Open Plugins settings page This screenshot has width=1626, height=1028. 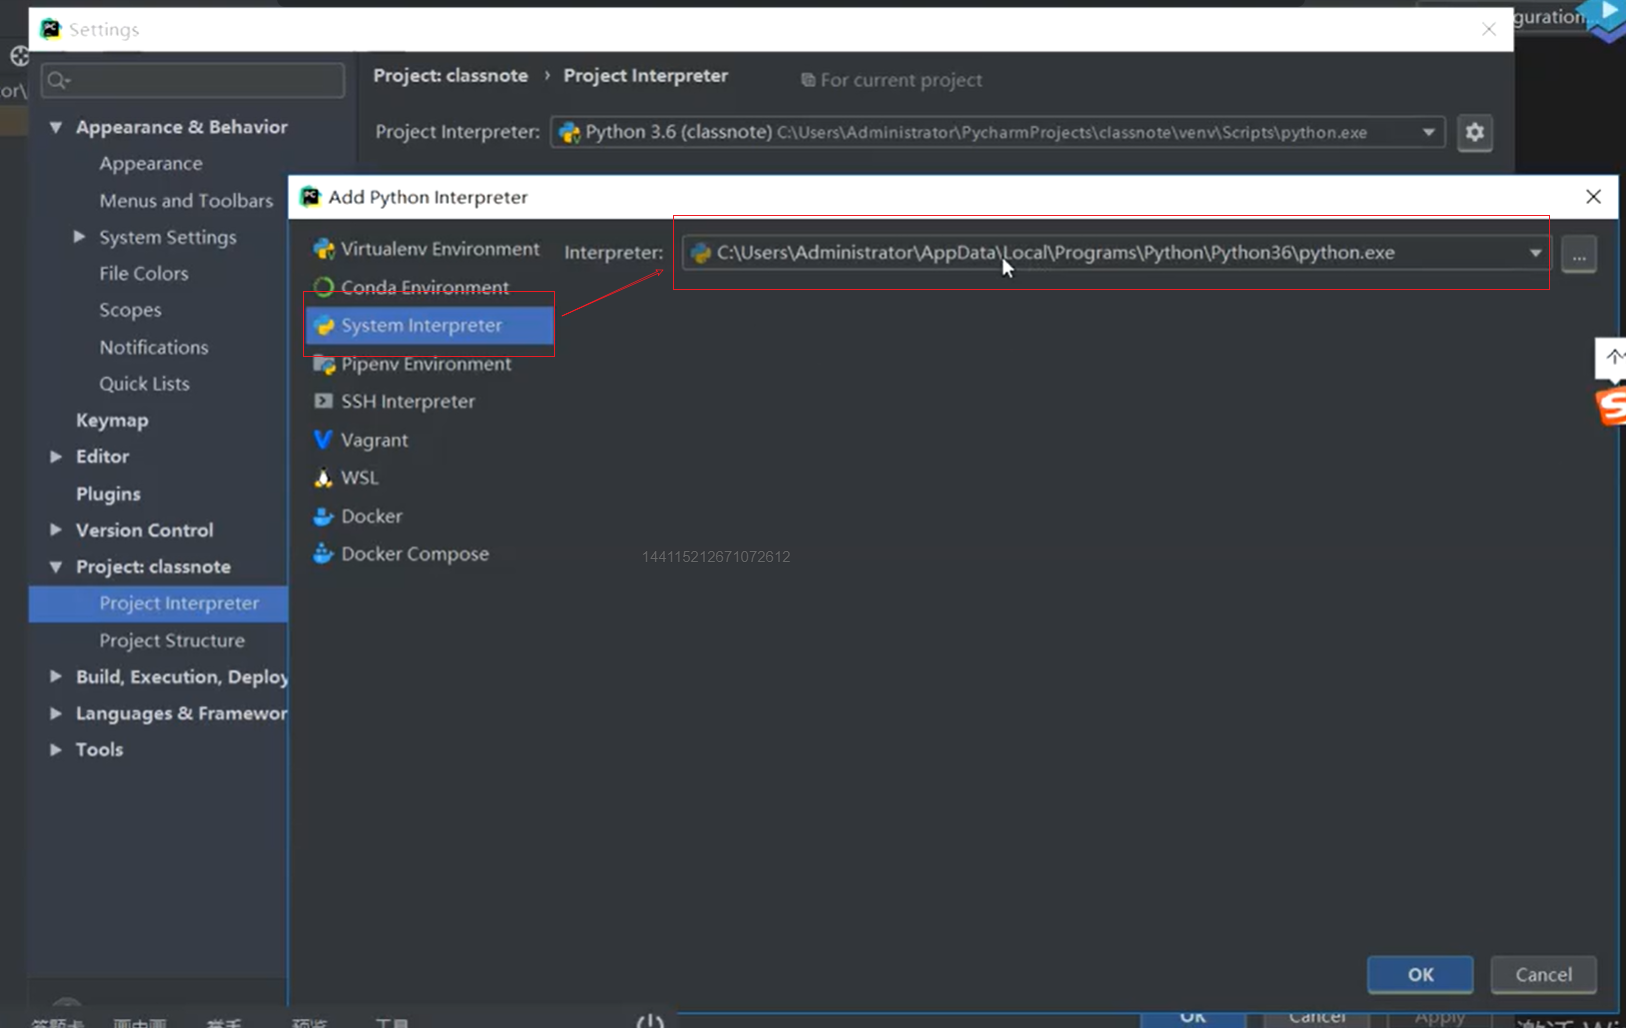tap(108, 494)
